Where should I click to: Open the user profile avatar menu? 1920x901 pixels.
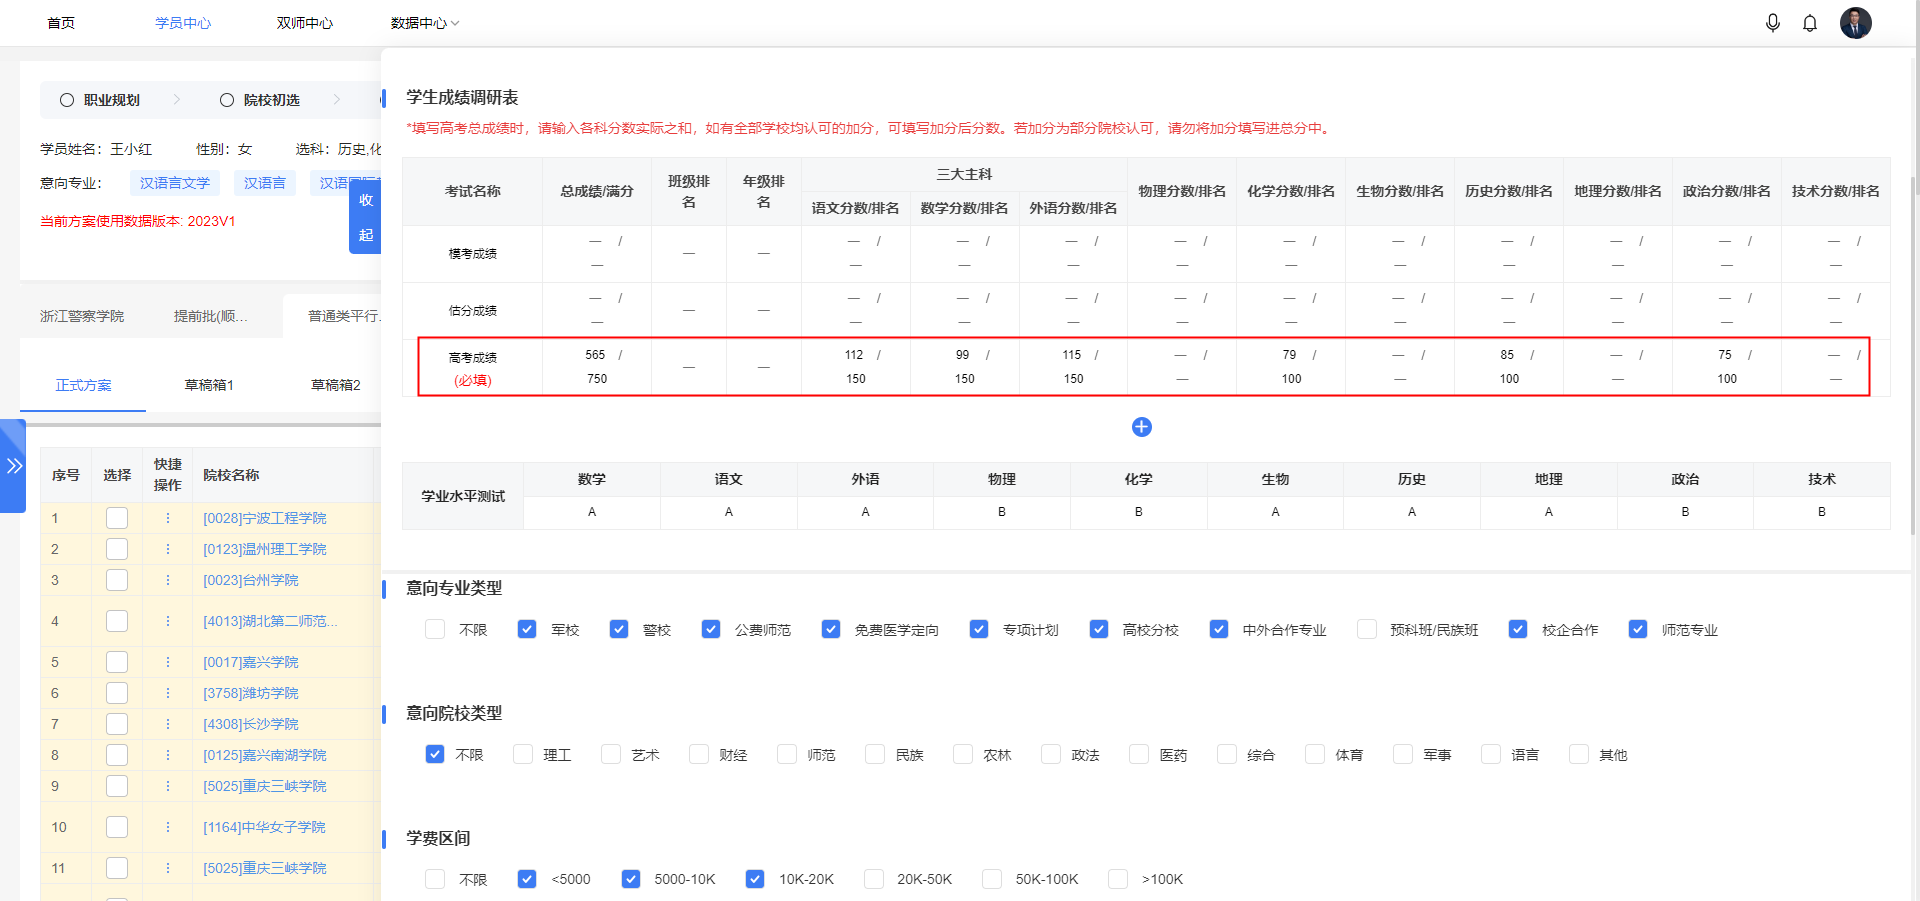click(1856, 22)
